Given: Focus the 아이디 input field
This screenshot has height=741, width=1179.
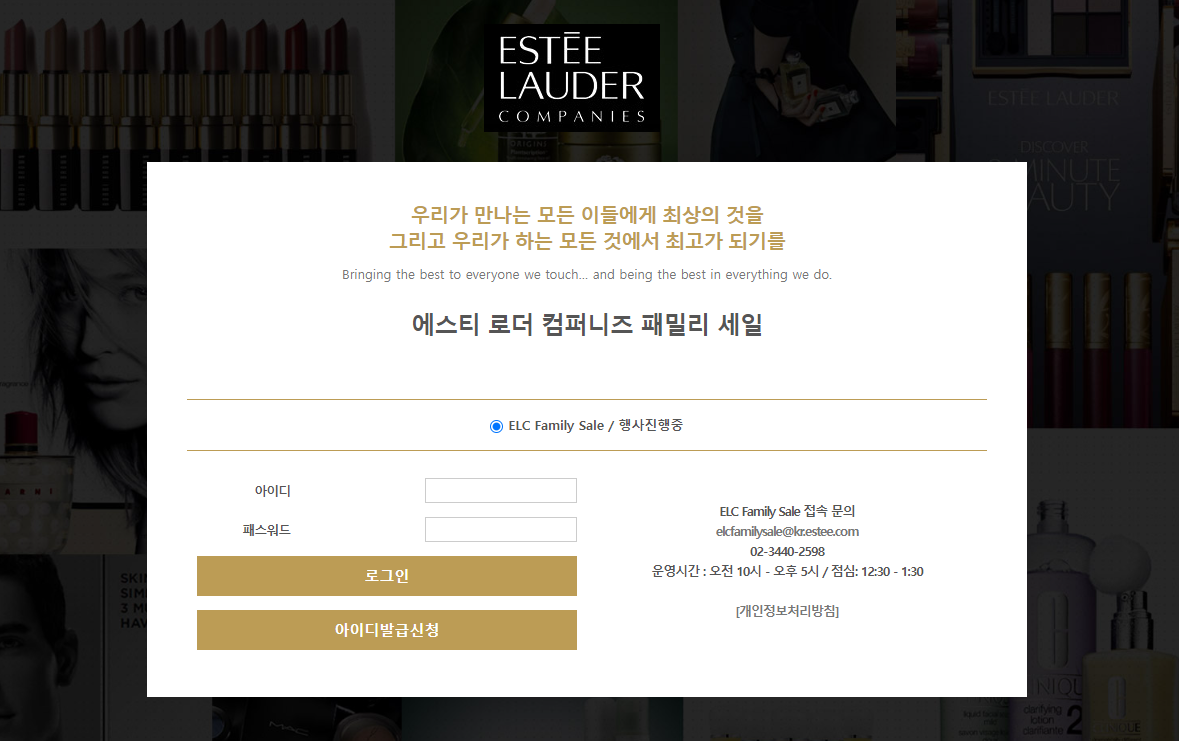Looking at the screenshot, I should pyautogui.click(x=501, y=490).
